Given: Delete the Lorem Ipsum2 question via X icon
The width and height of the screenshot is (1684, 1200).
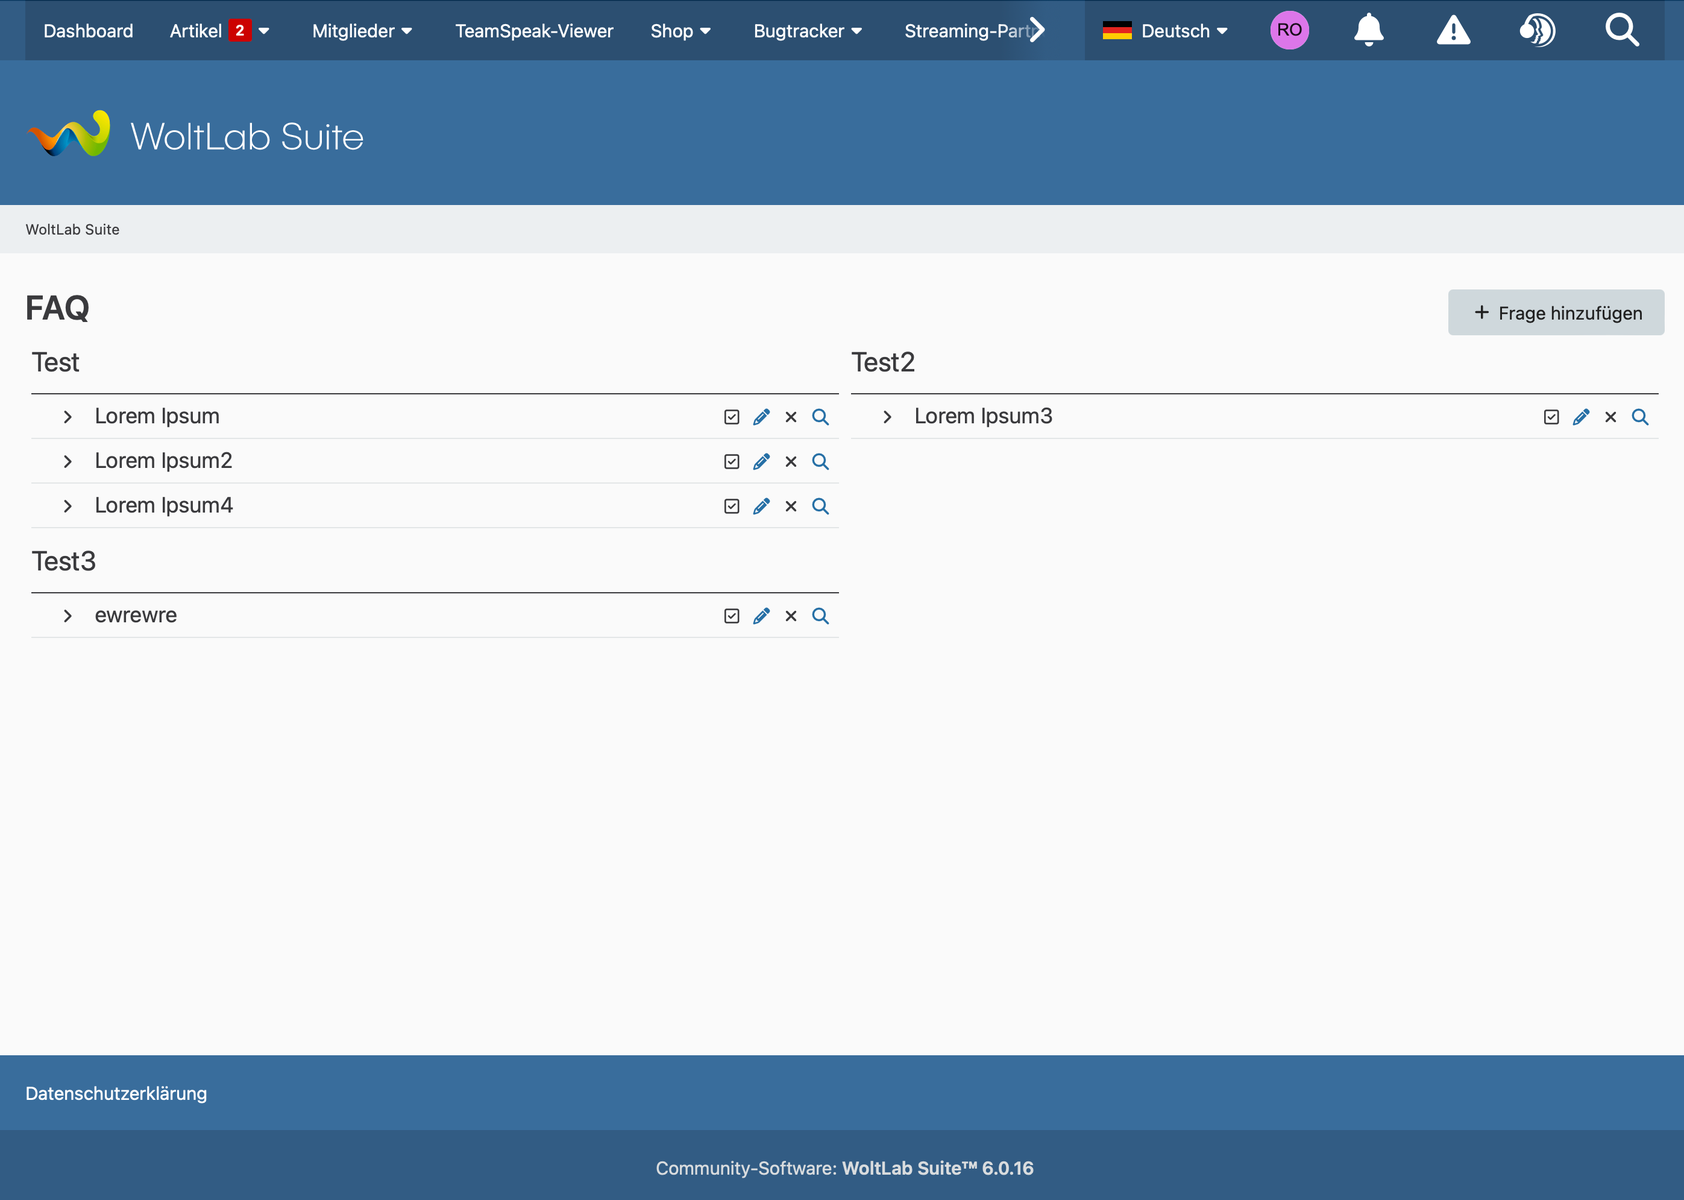Looking at the screenshot, I should click(791, 462).
